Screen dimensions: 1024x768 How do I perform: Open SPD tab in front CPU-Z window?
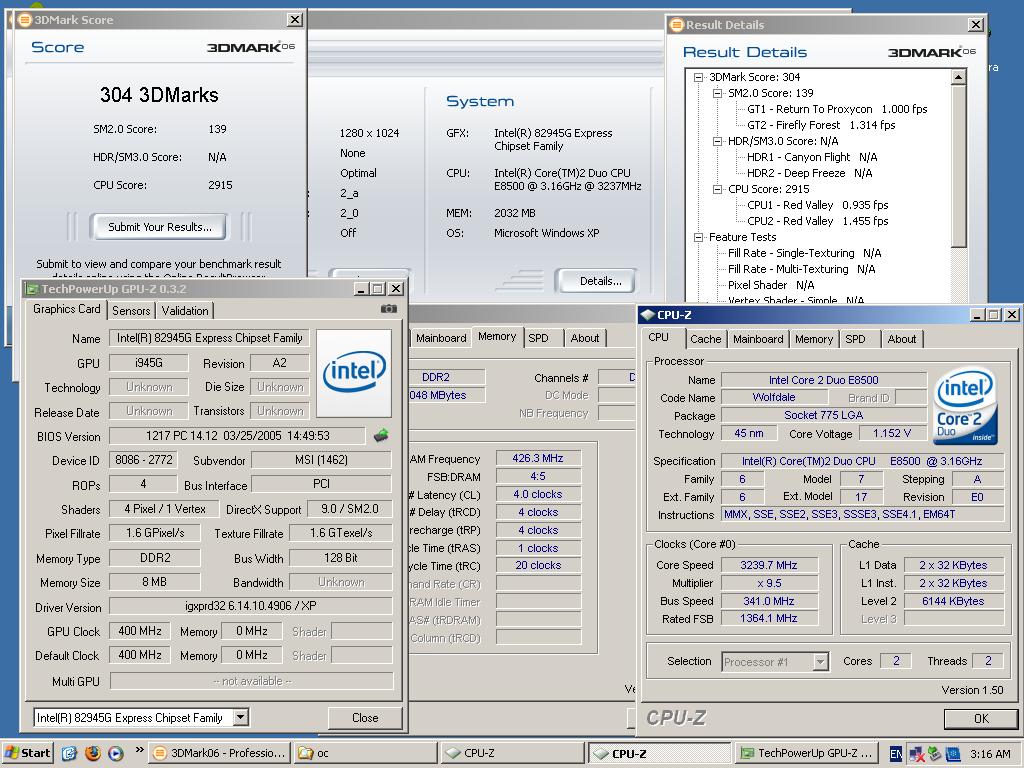pos(856,339)
